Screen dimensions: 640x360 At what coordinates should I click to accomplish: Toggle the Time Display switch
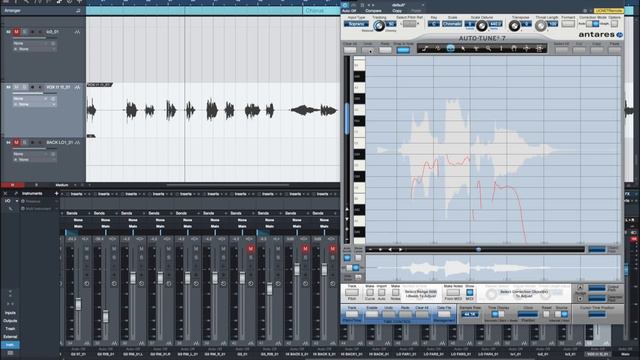click(x=497, y=314)
